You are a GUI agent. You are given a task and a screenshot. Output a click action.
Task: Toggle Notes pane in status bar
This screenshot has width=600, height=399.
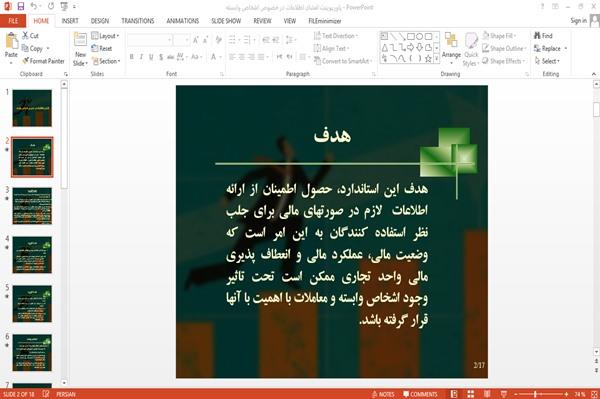(383, 394)
